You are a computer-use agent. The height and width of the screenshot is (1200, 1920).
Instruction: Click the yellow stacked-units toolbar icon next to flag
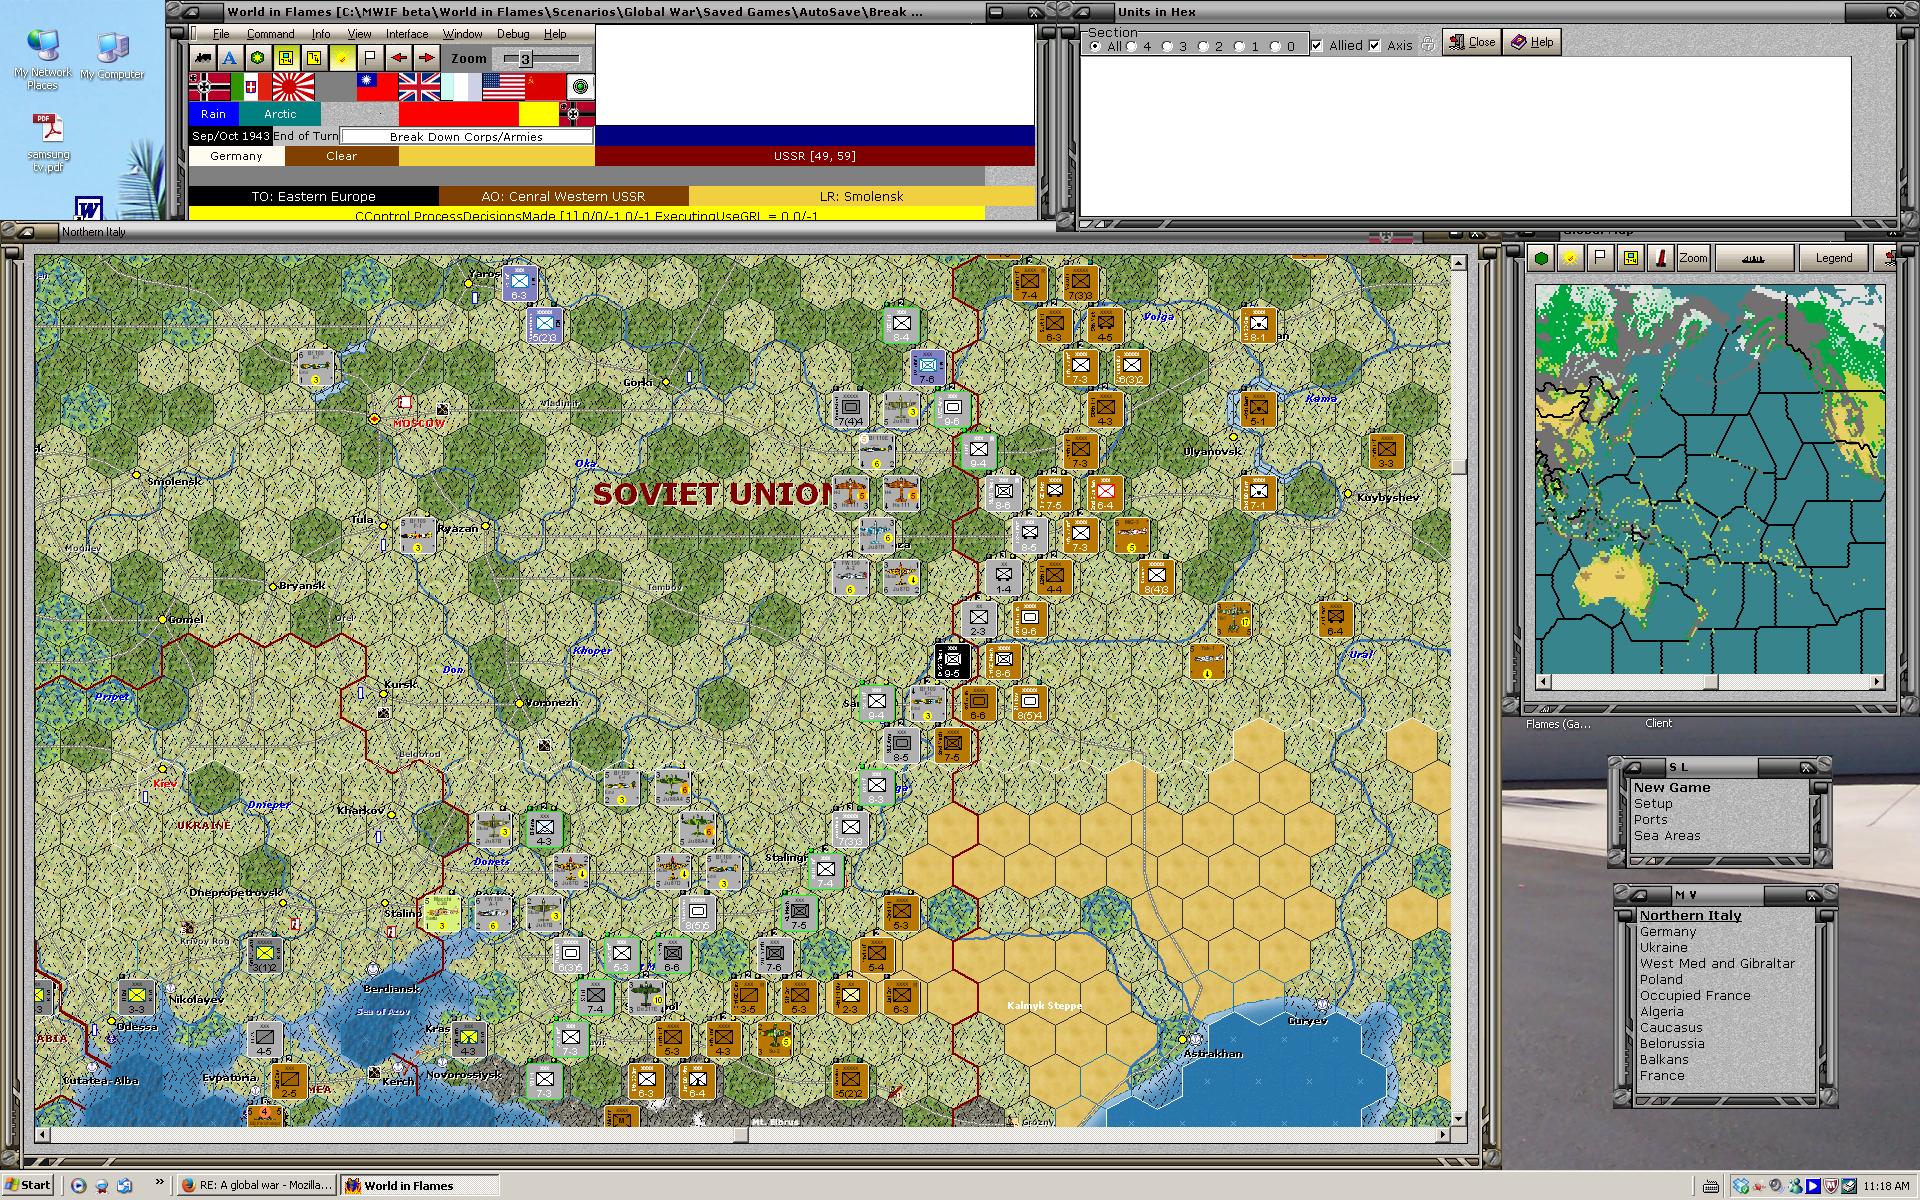coord(314,58)
